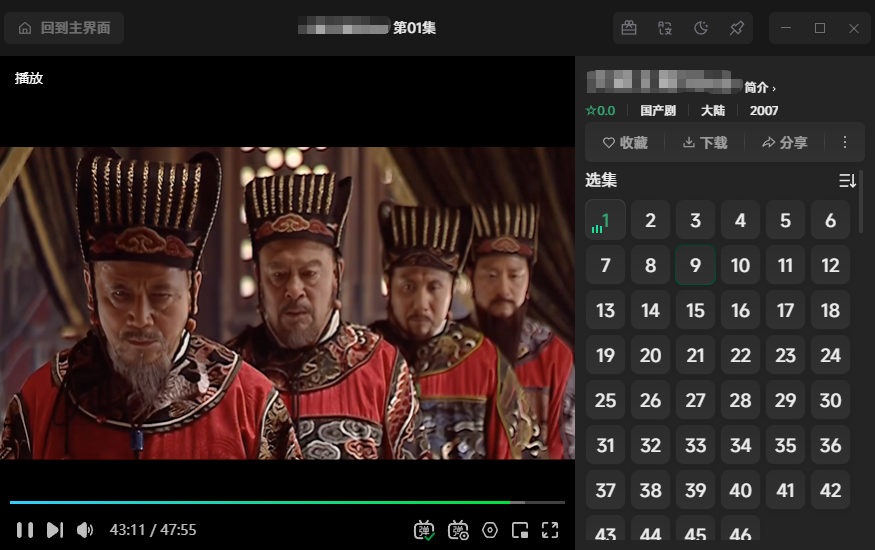This screenshot has height=550, width=875.
Task: Select episode 3
Action: tap(695, 220)
